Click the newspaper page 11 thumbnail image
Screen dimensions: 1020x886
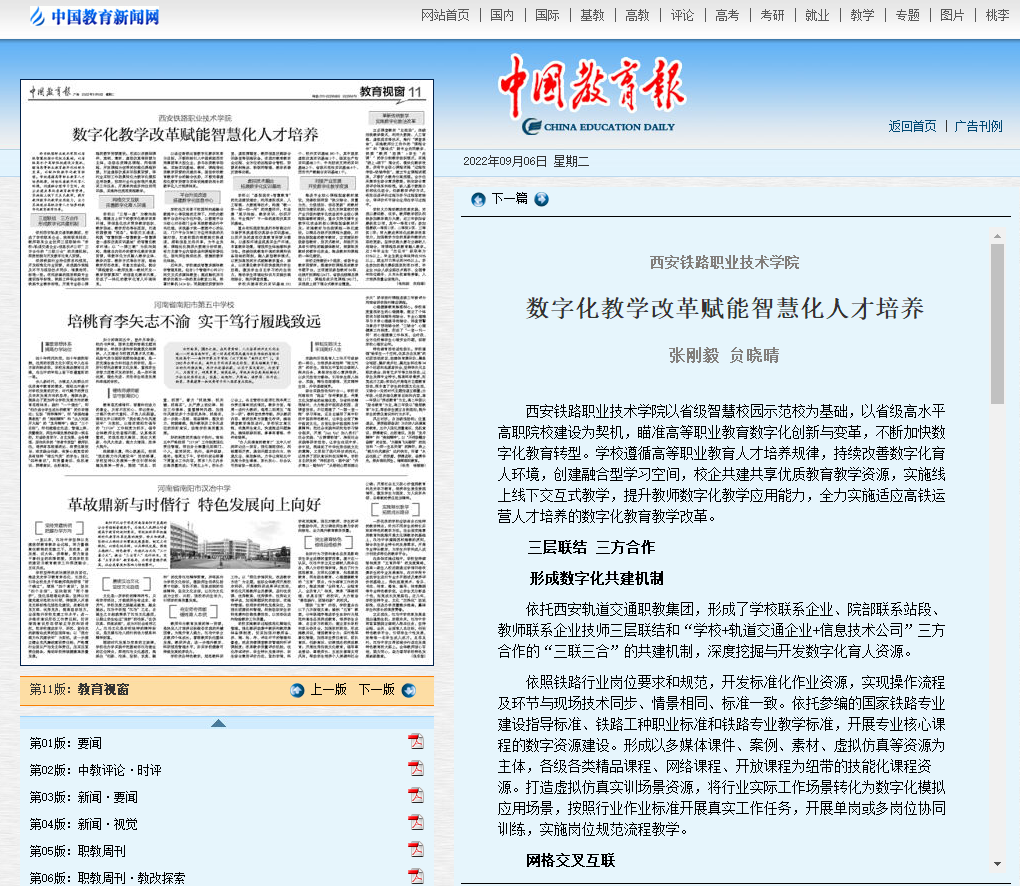[x=227, y=372]
